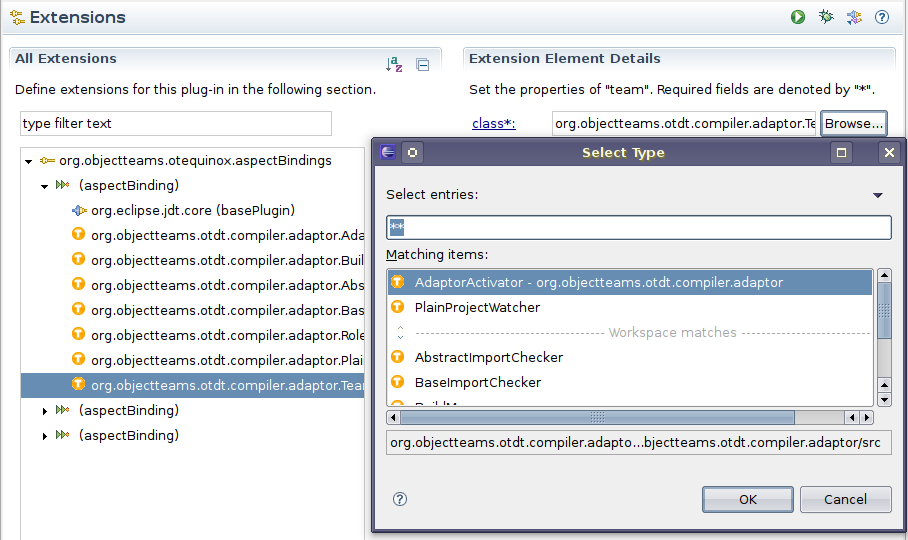Image resolution: width=908 pixels, height=540 pixels.
Task: Click the Export plug-in icon in header
Action: click(x=854, y=17)
